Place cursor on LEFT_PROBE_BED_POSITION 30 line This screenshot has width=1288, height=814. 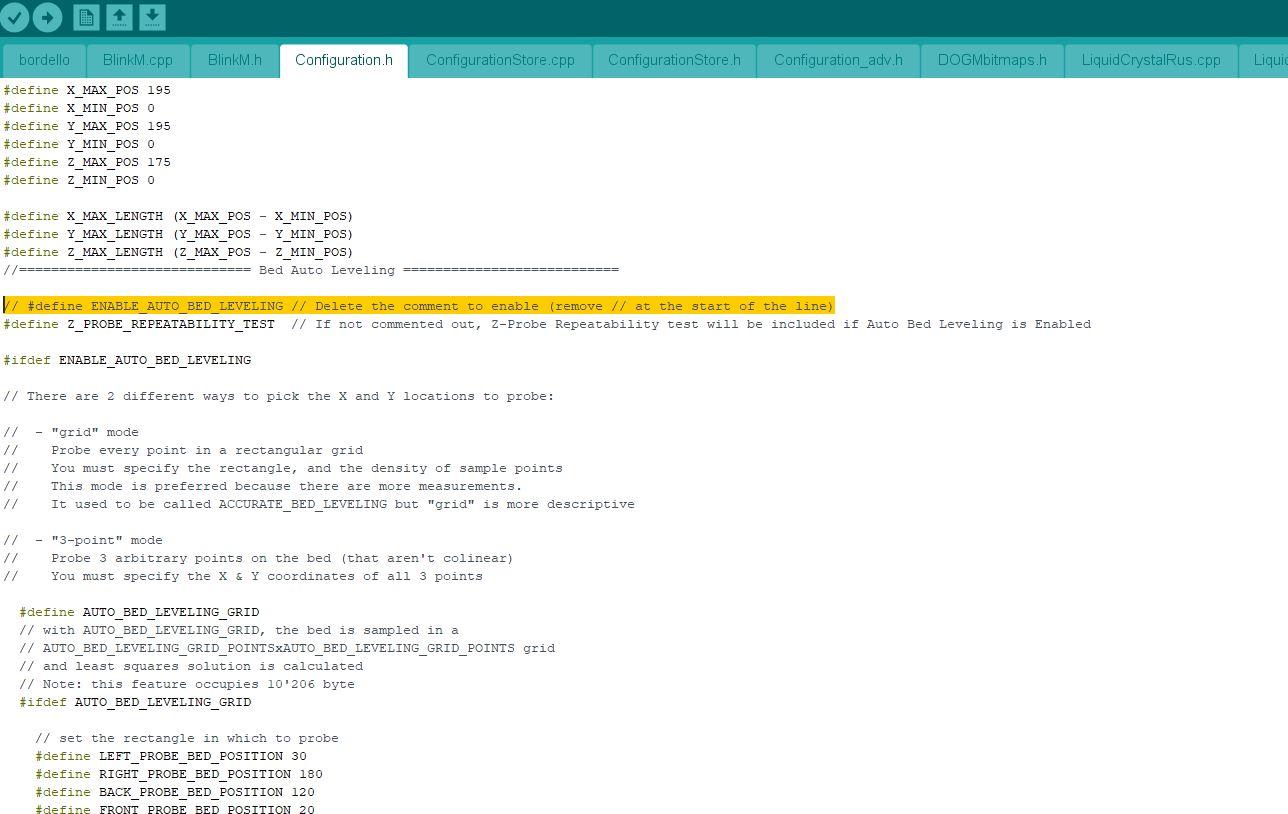click(171, 756)
